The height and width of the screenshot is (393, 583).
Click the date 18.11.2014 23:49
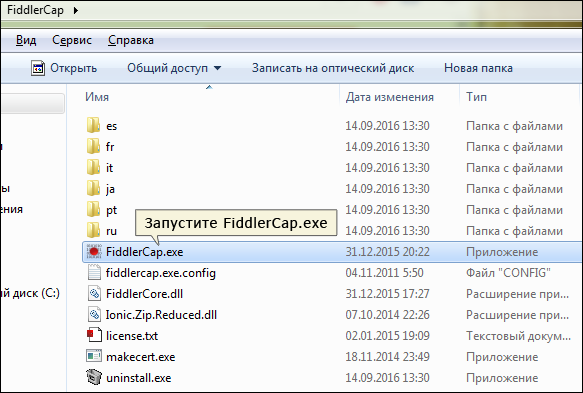coord(387,357)
